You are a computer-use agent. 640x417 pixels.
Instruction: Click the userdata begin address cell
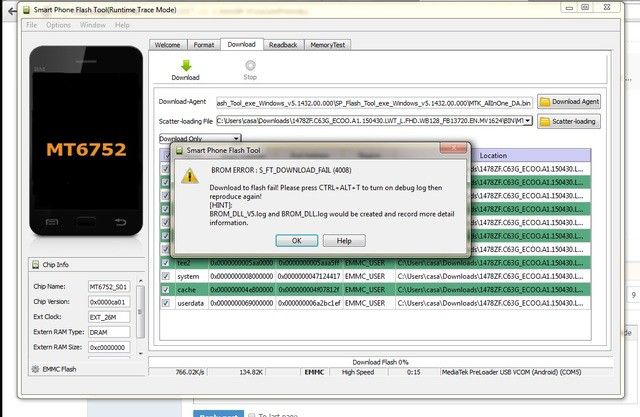pos(242,303)
